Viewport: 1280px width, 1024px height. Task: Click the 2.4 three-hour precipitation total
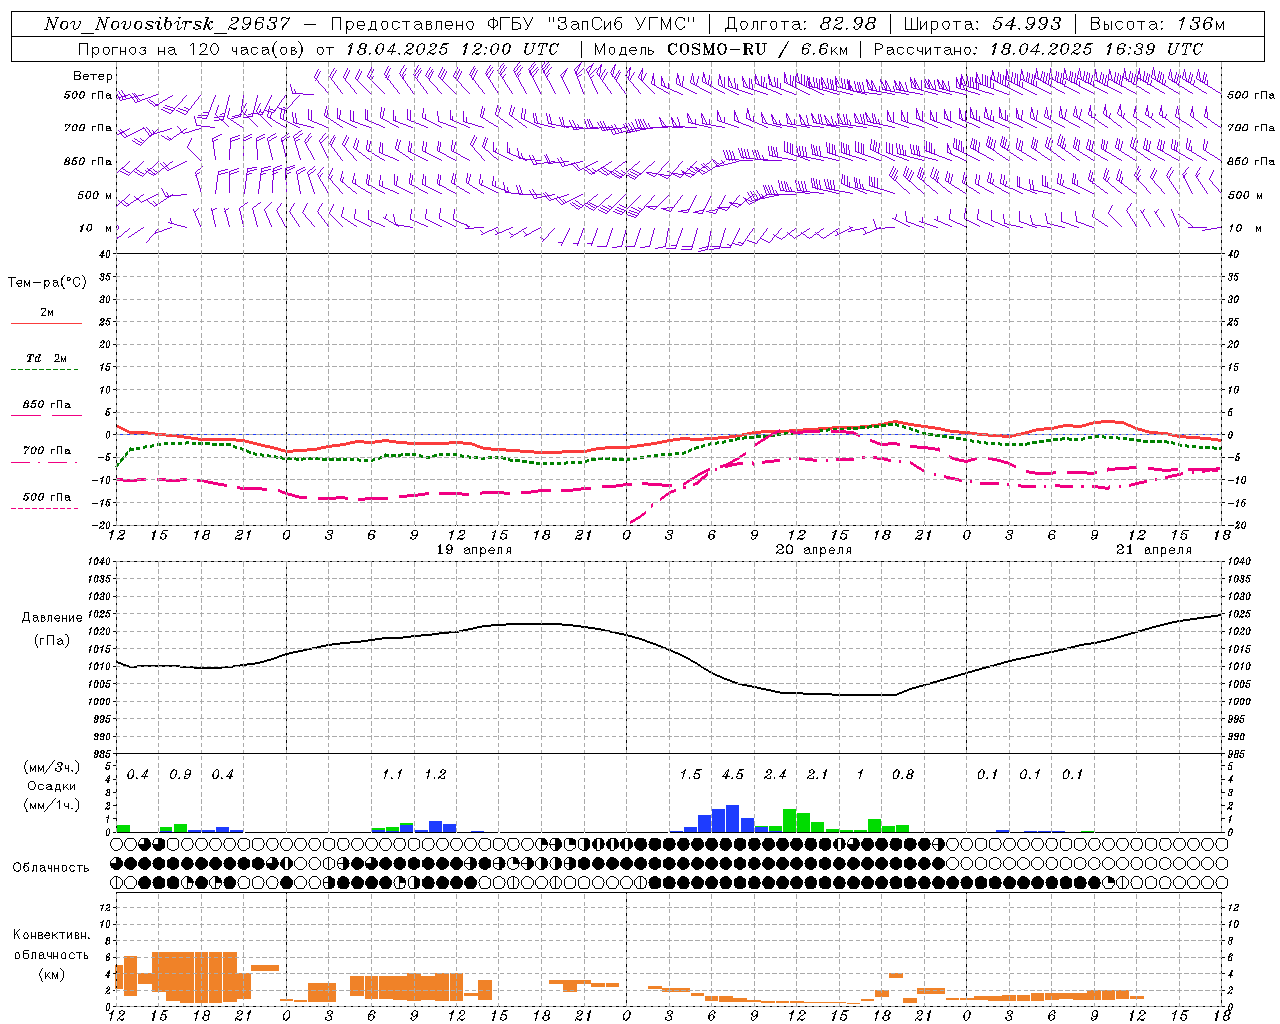pyautogui.click(x=775, y=775)
